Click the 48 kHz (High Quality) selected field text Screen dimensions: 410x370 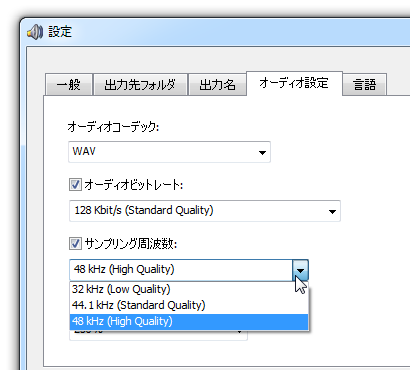124,269
